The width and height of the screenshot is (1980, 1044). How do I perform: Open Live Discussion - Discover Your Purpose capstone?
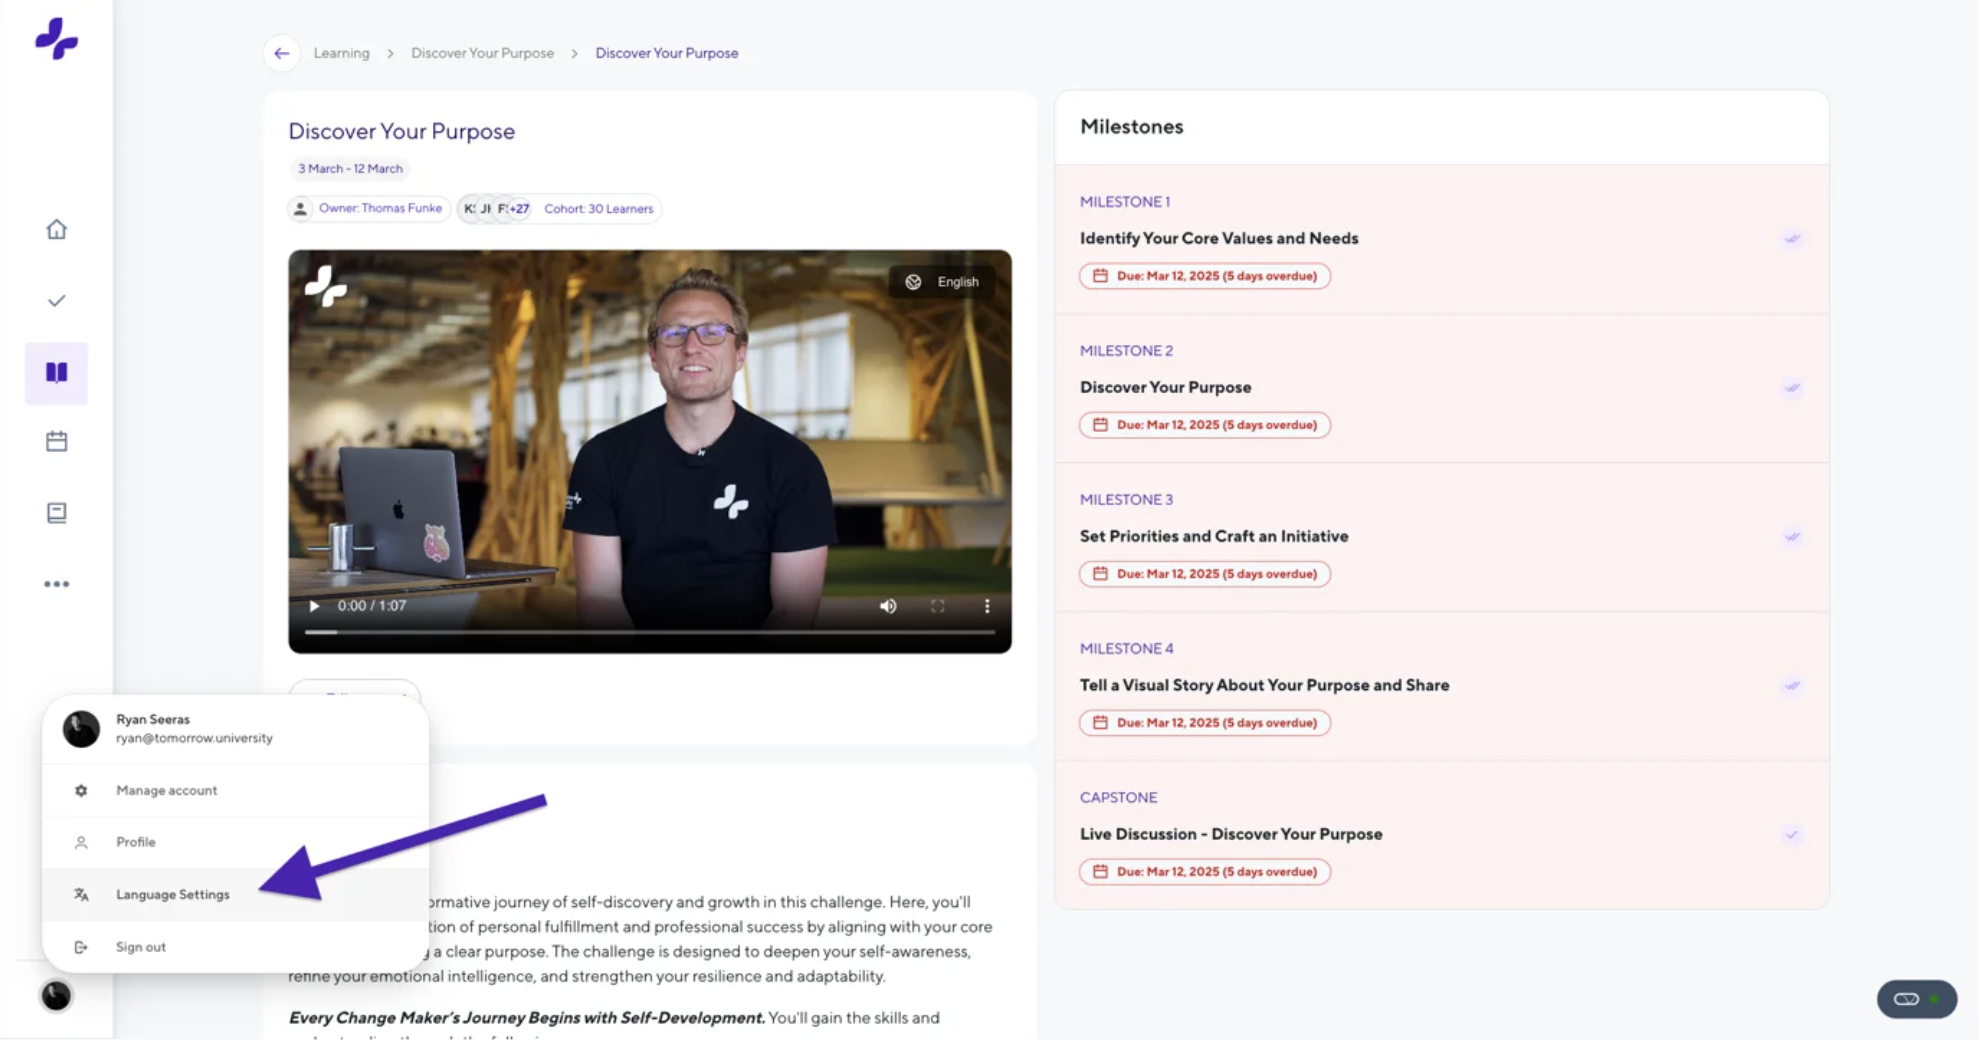1231,834
